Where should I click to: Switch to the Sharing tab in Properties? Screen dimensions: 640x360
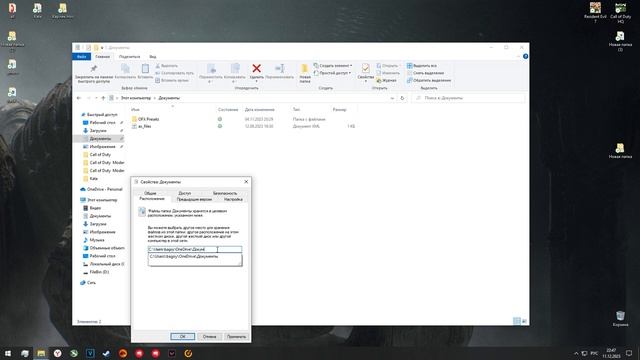[x=184, y=193]
